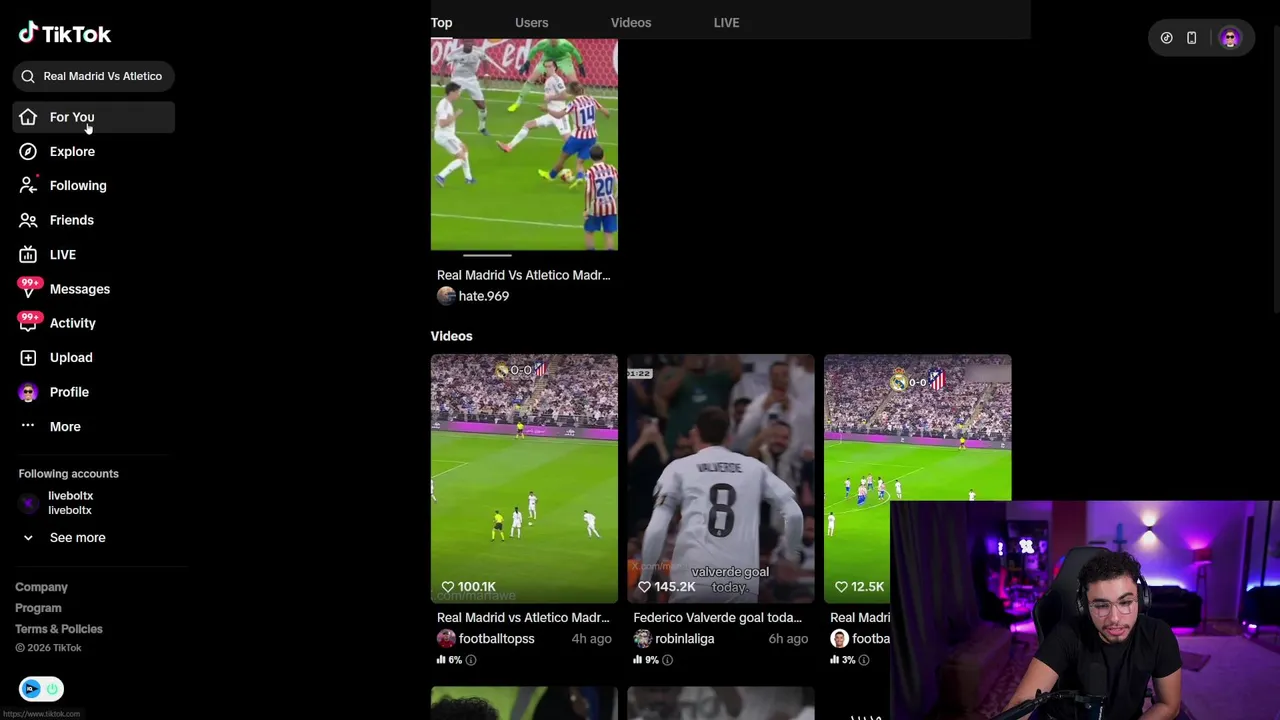The width and height of the screenshot is (1280, 720).
Task: Click the Videos section heading
Action: [451, 336]
